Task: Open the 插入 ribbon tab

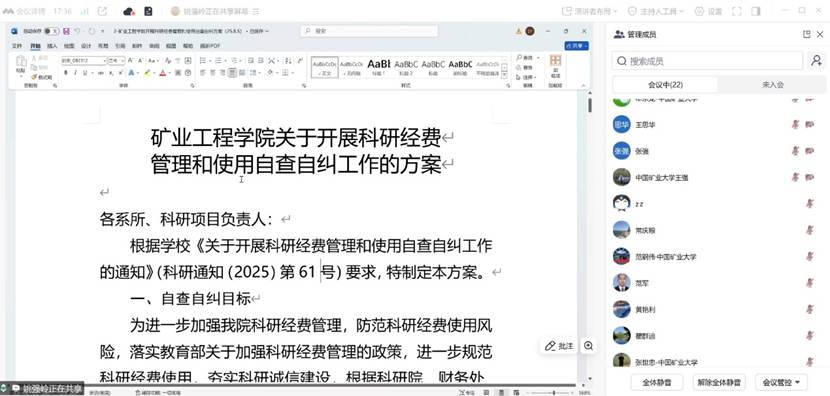Action: [52, 46]
